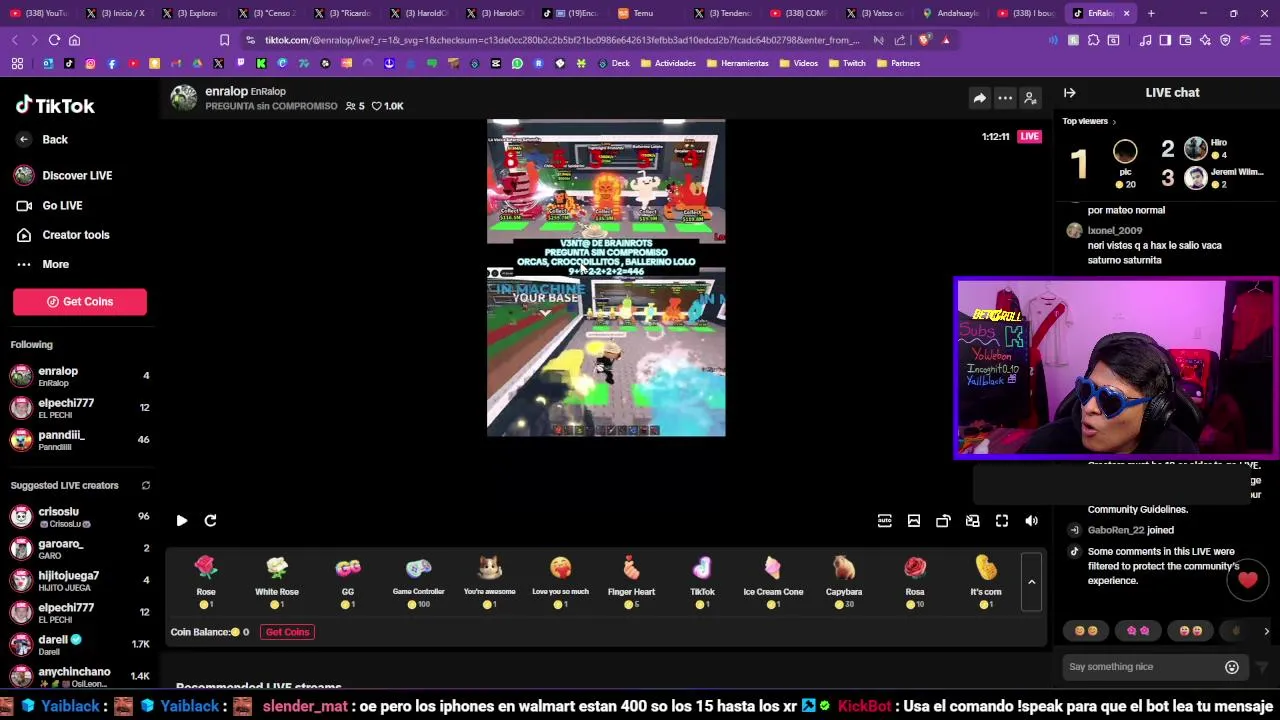Open followed creator elpechi777 under Following
Viewport: 1280px width, 720px height.
(80, 407)
